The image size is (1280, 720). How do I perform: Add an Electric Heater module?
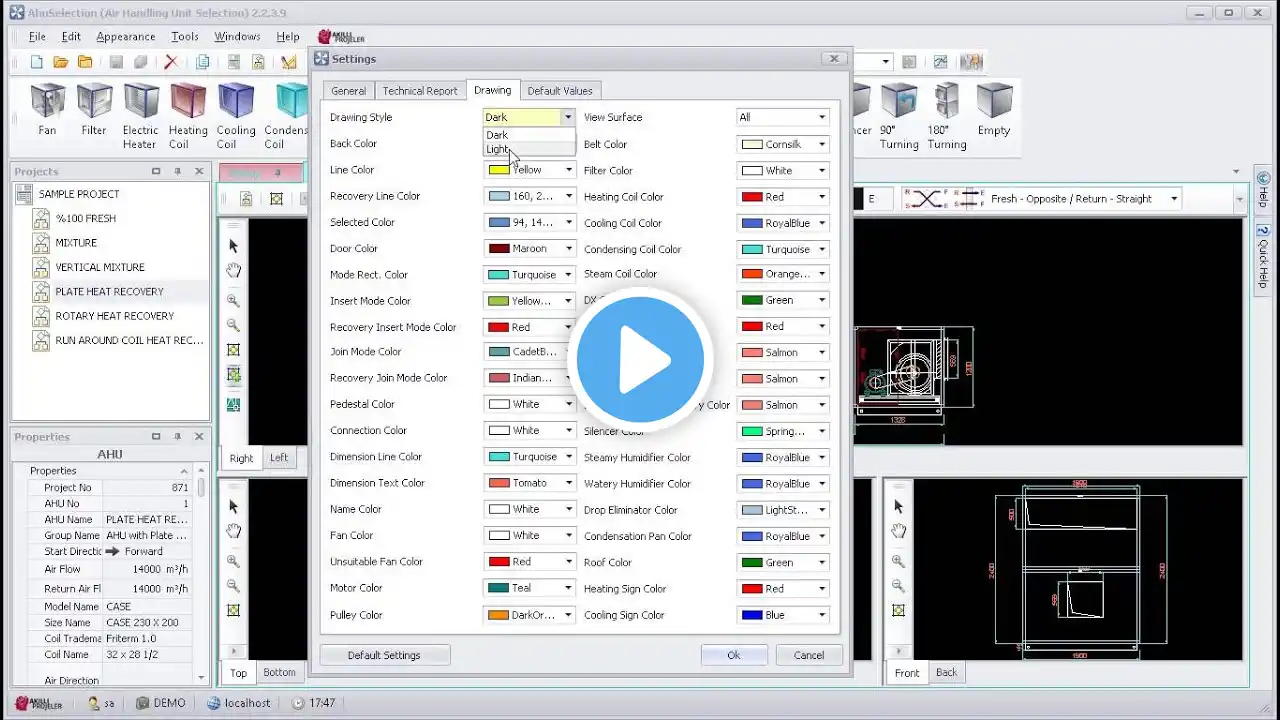pos(140,117)
